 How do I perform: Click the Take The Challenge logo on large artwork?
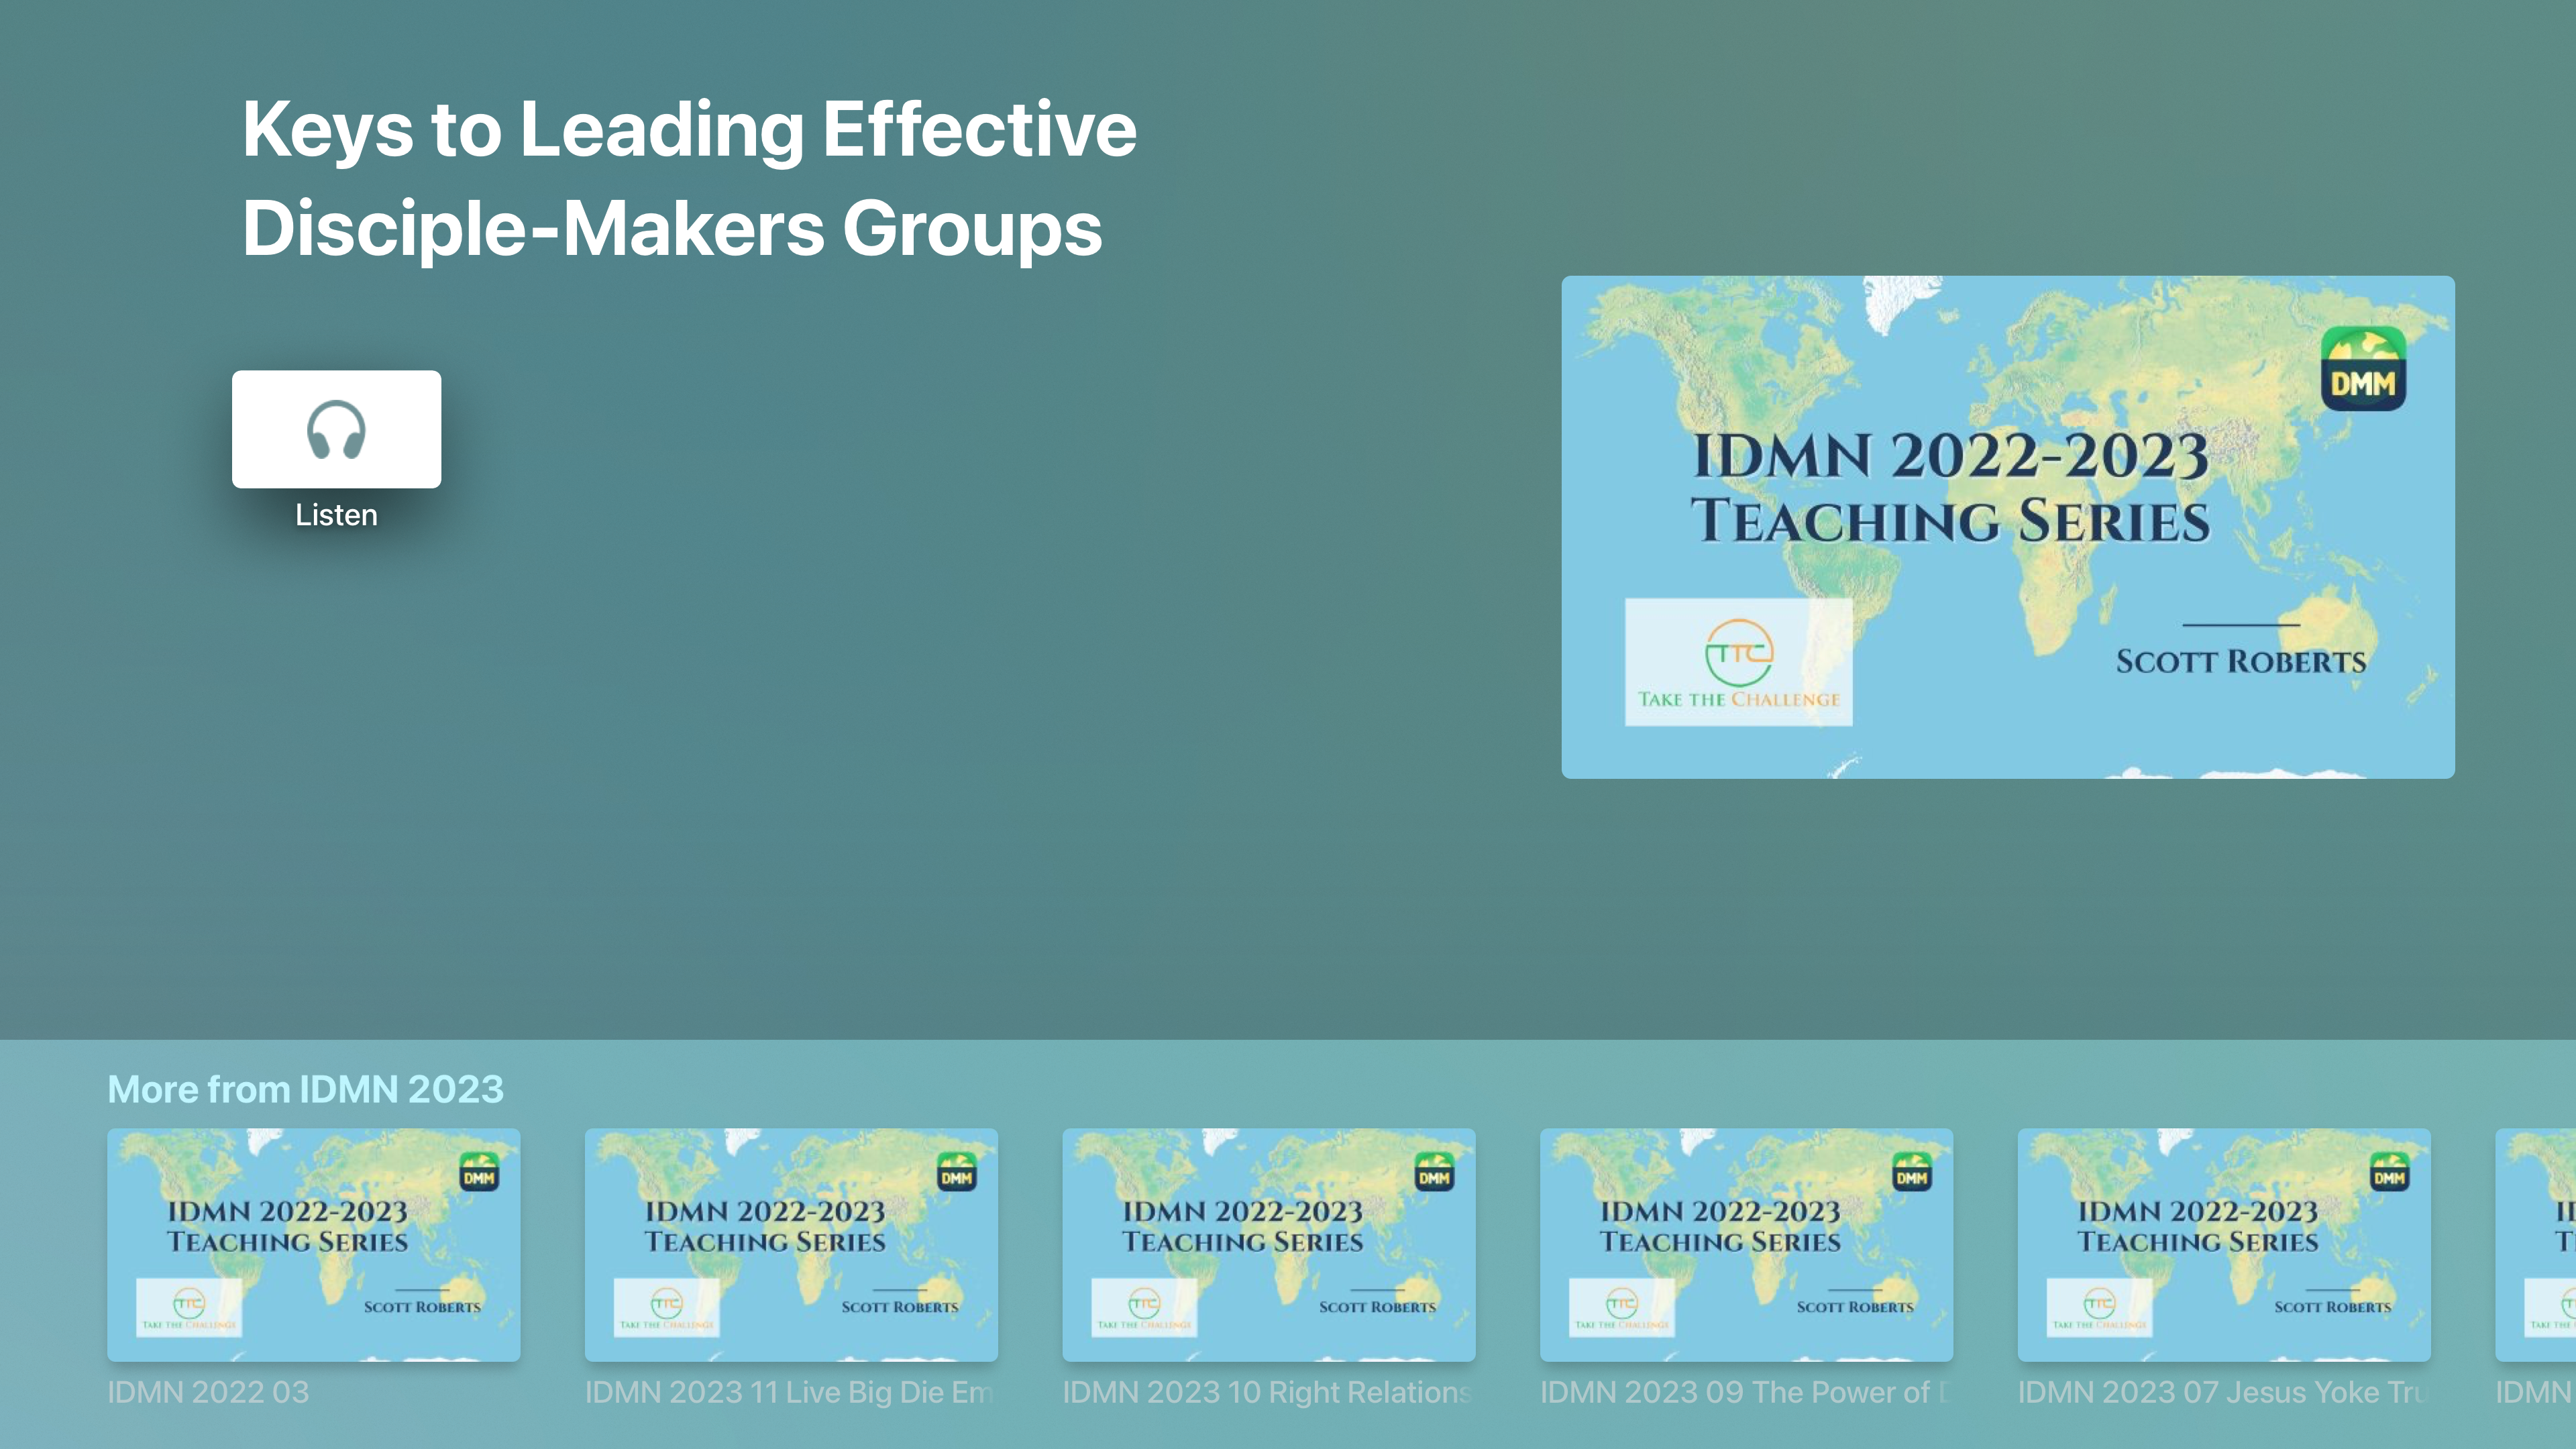click(1739, 662)
